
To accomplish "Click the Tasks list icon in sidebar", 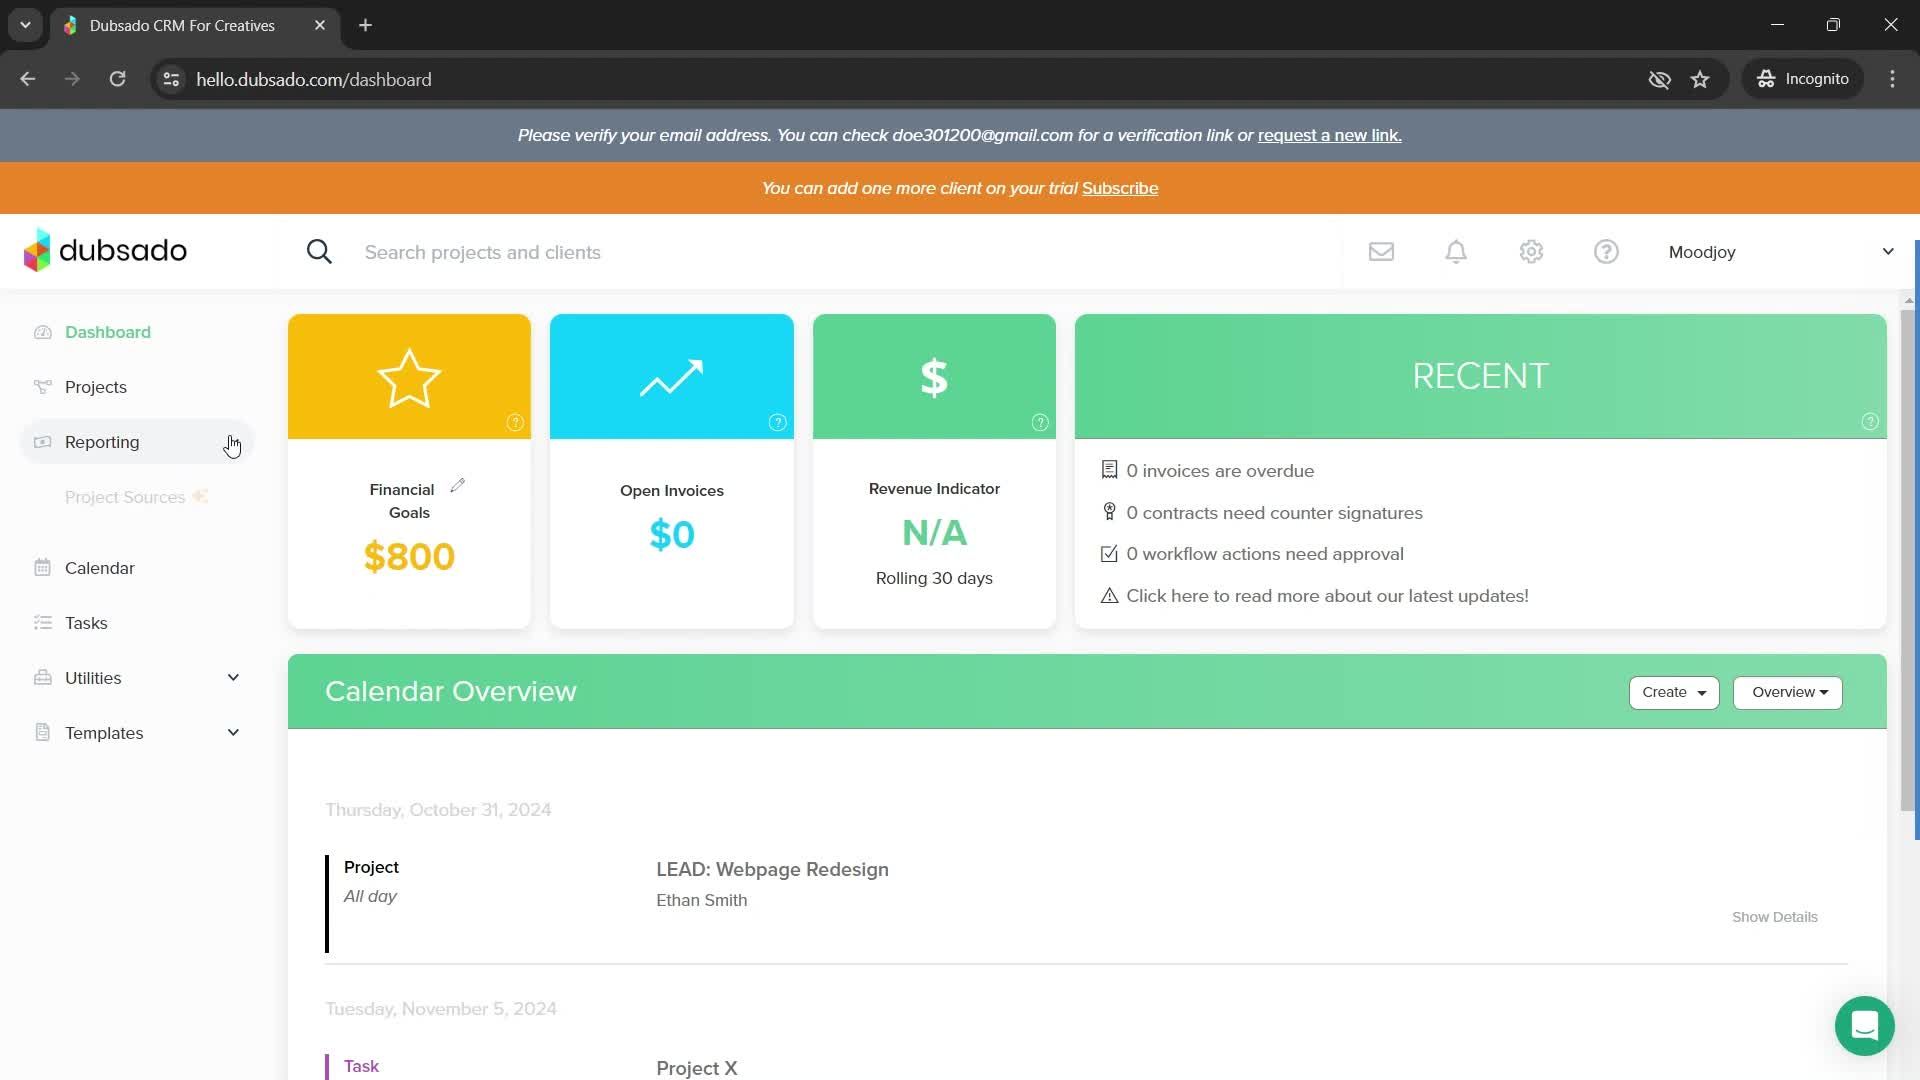I will pyautogui.click(x=42, y=623).
